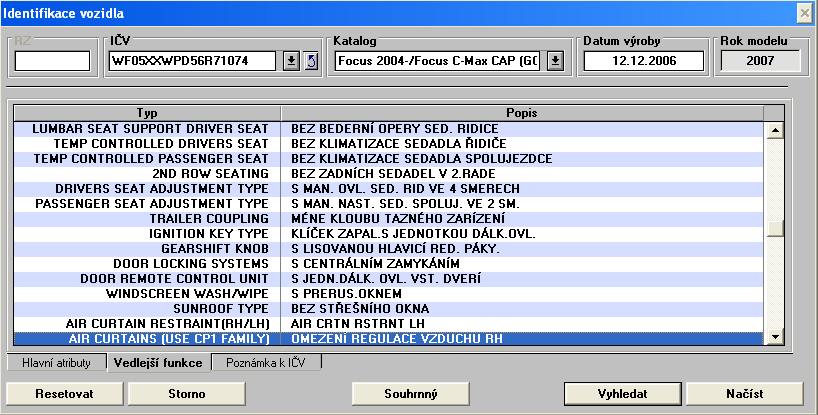Click into the IČV text field

coord(194,61)
